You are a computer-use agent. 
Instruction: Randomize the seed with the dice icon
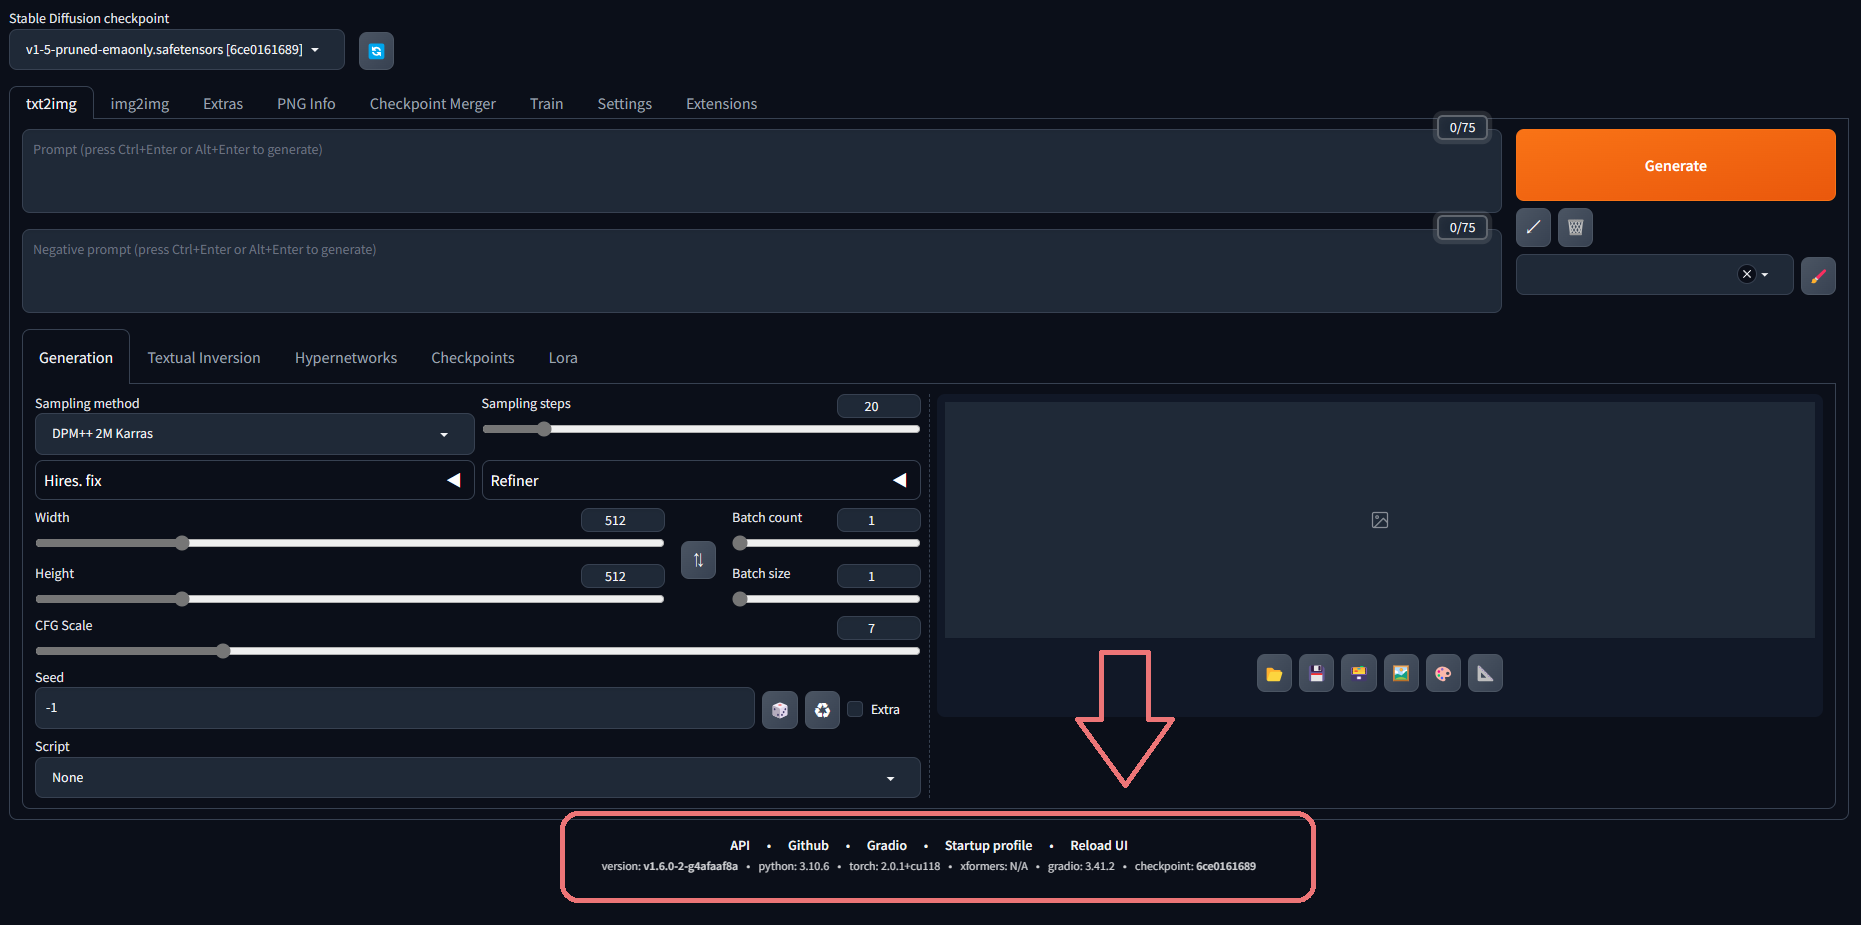click(x=780, y=709)
